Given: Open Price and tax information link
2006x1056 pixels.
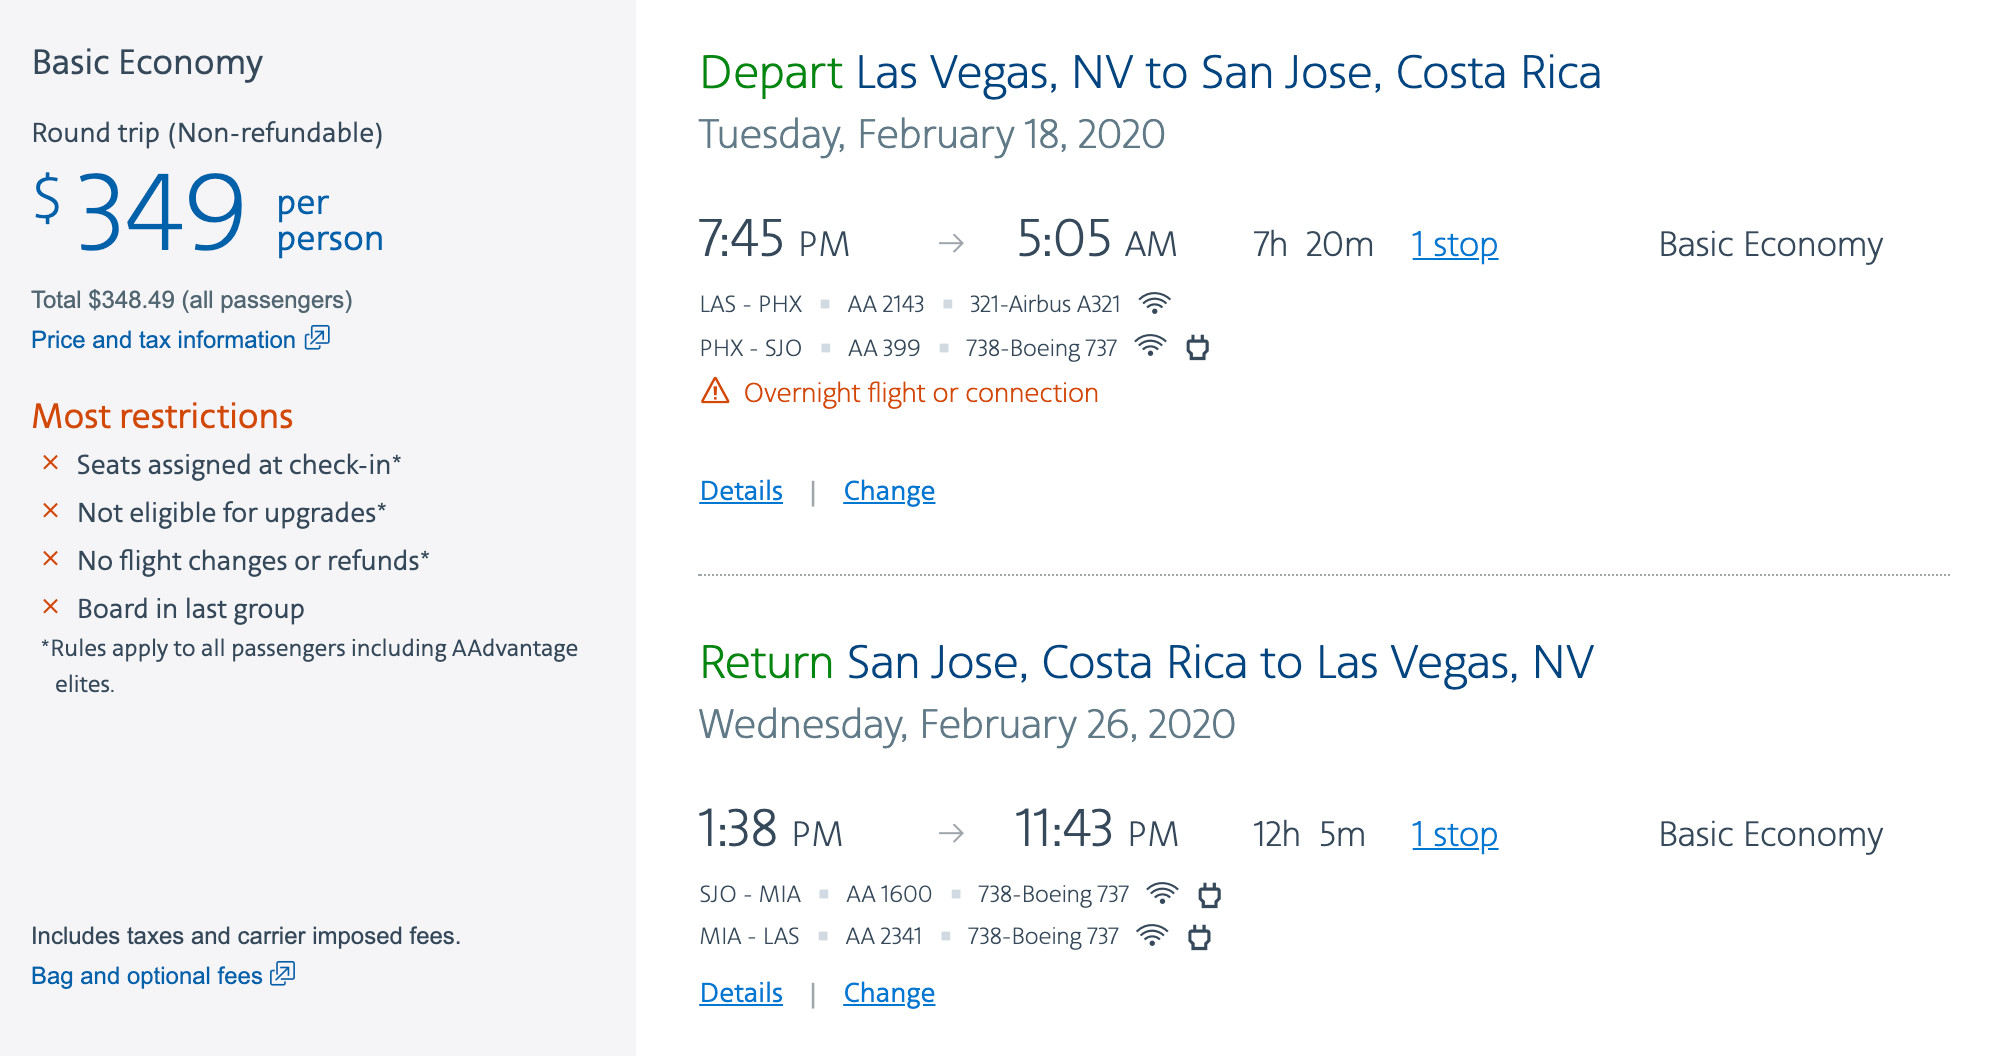Looking at the screenshot, I should click(163, 340).
